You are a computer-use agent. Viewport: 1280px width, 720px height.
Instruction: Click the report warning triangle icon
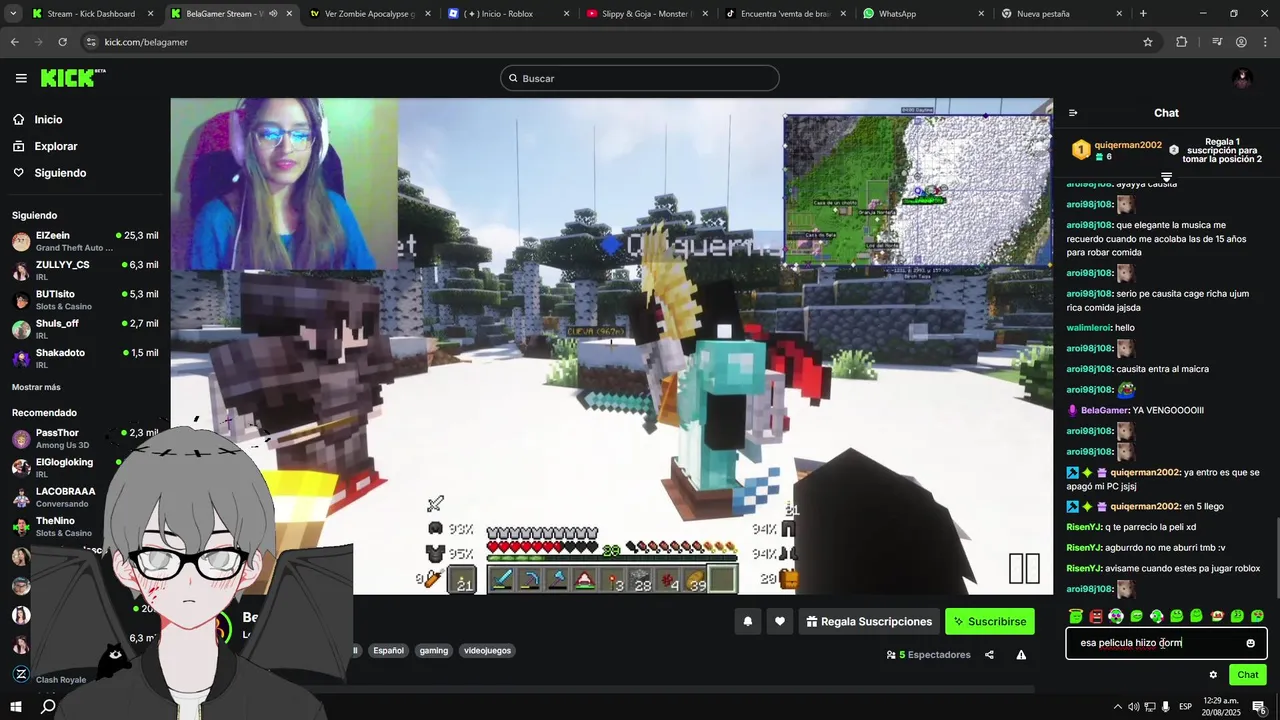[1021, 655]
